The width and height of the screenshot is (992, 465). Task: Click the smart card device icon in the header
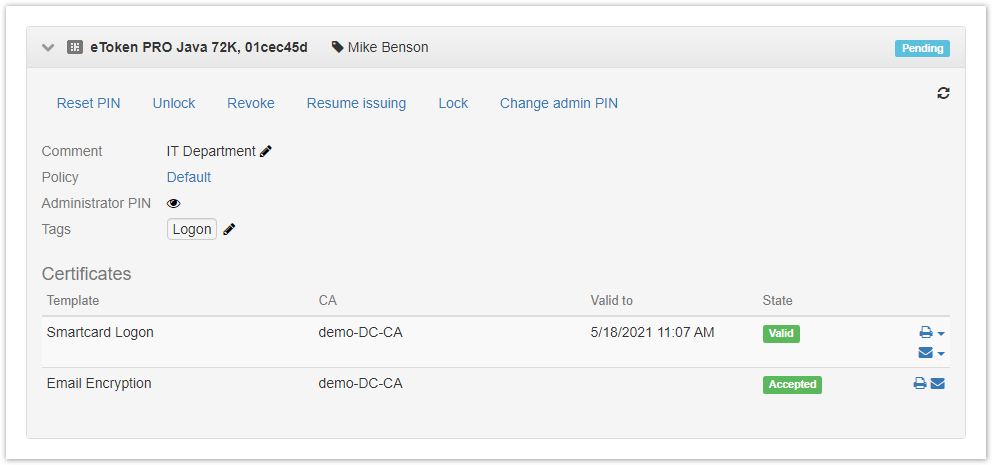(x=74, y=47)
